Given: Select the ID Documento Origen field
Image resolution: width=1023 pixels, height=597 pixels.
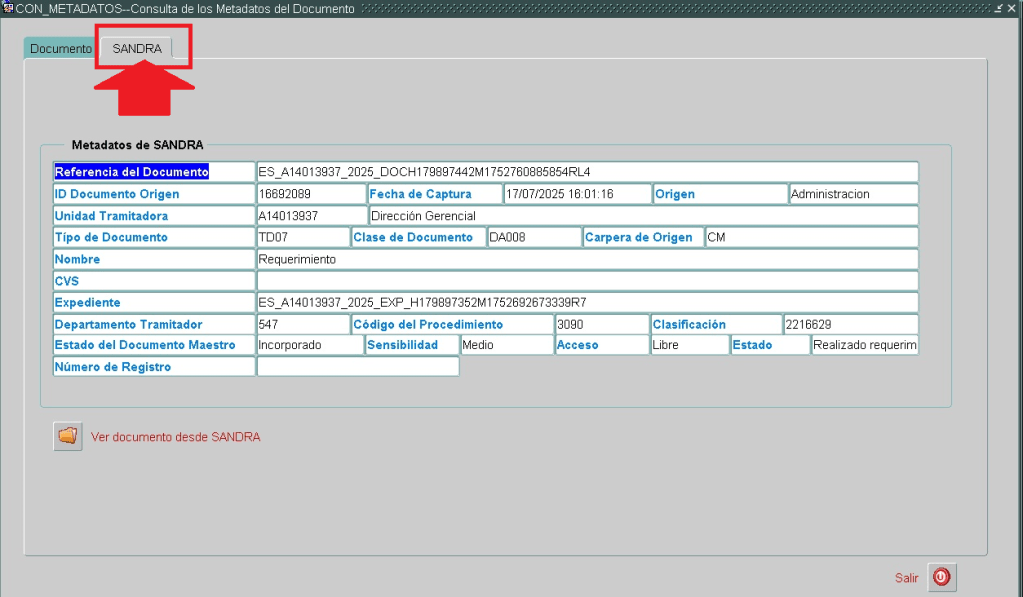Looking at the screenshot, I should 310,194.
